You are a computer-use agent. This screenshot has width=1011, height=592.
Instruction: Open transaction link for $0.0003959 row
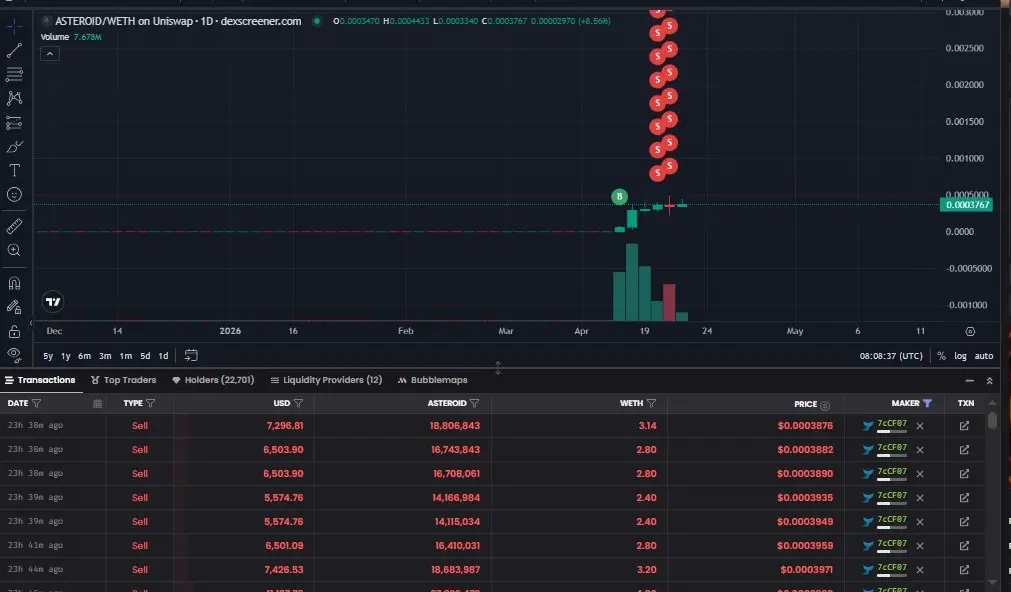pos(964,546)
